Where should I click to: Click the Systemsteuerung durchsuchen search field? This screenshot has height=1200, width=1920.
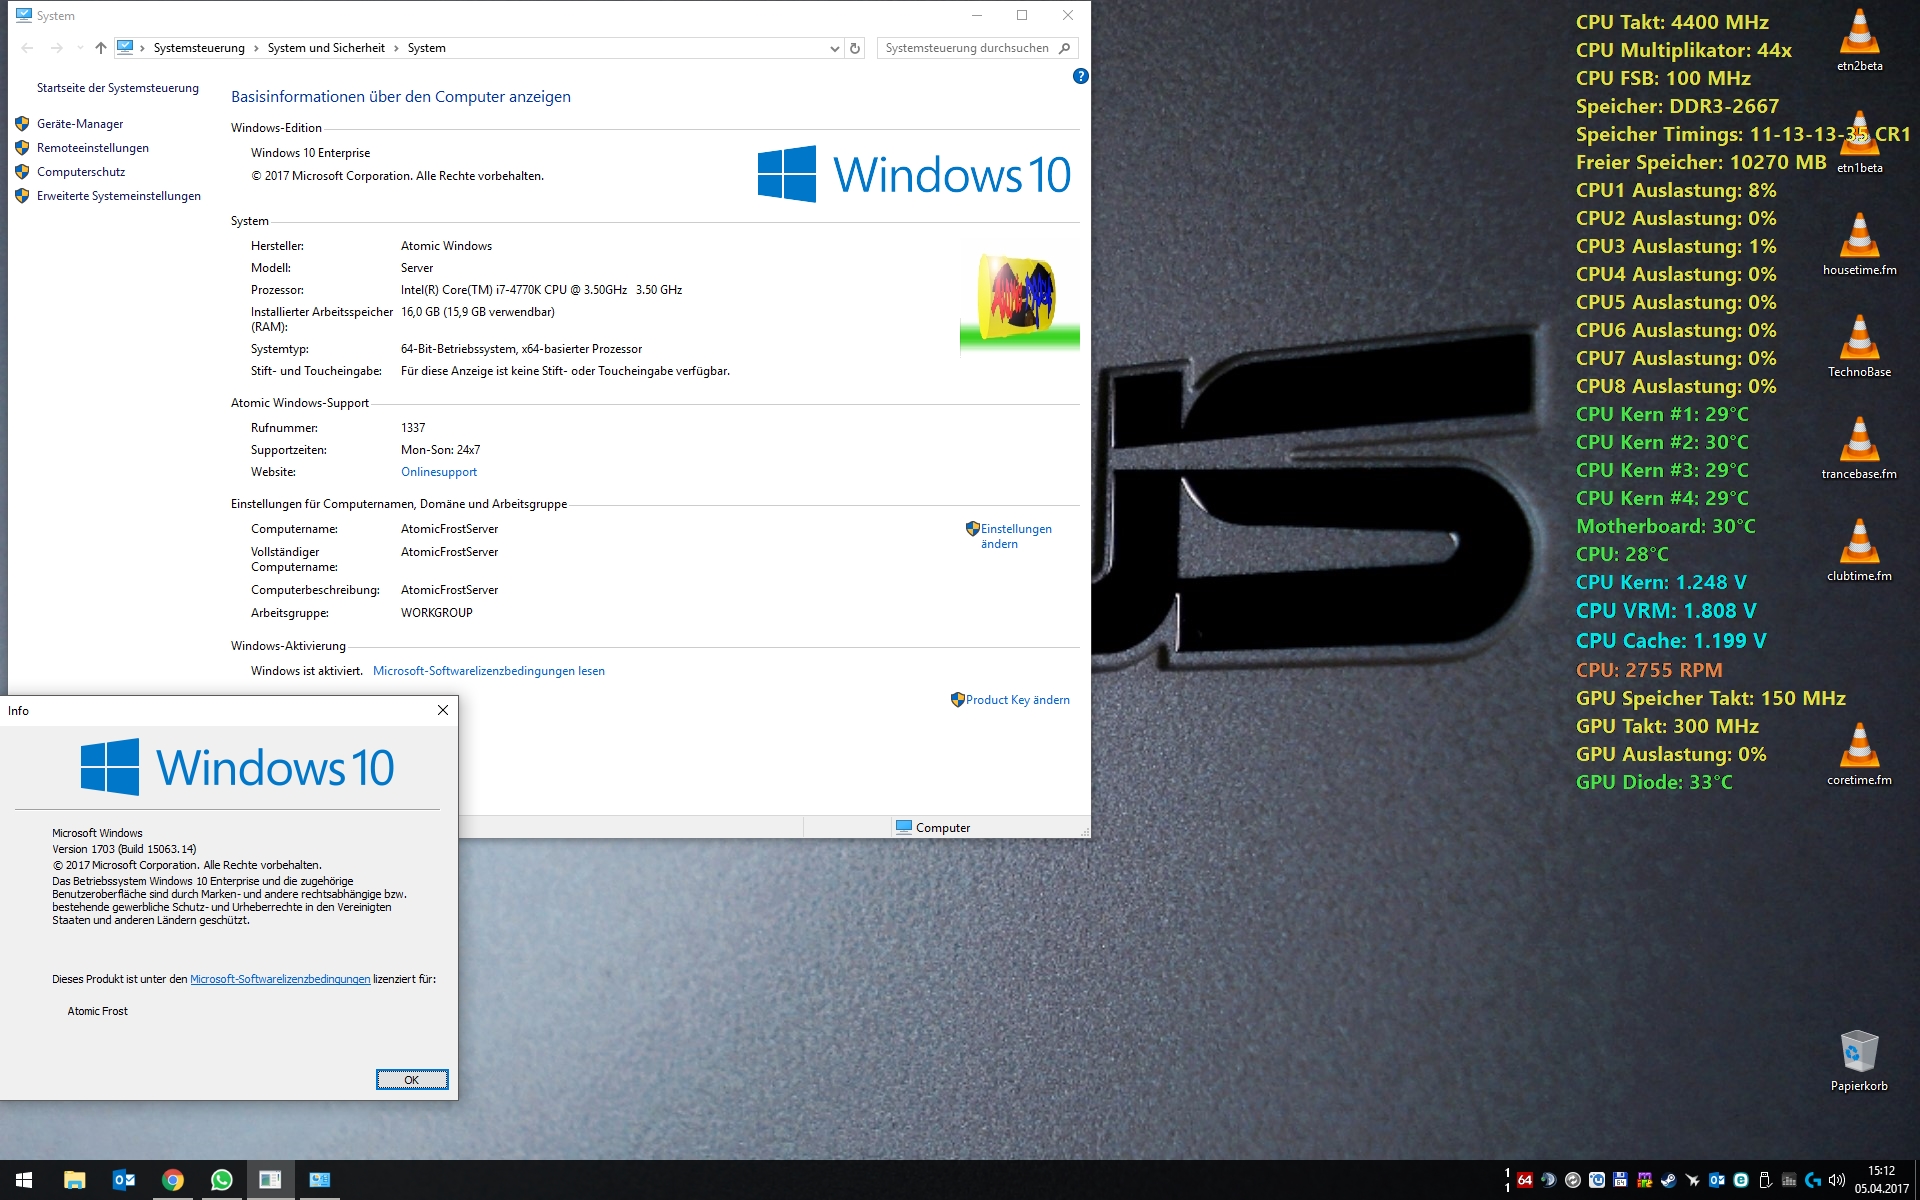point(966,48)
